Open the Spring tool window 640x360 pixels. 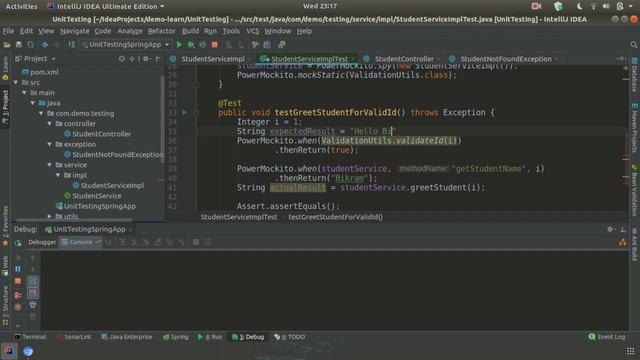coord(176,337)
